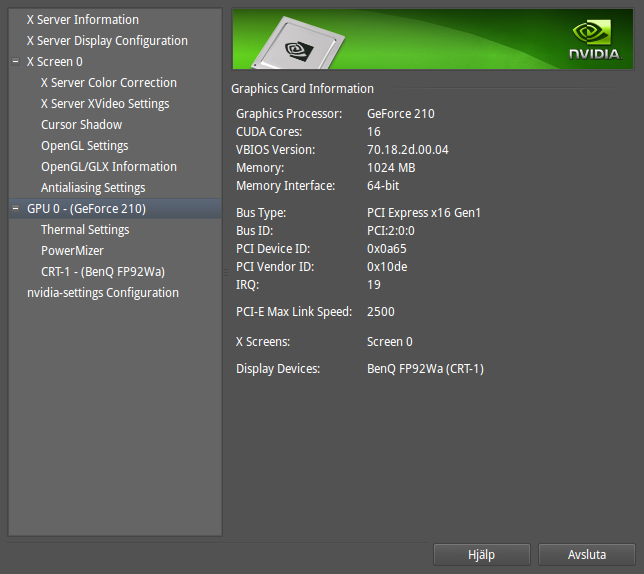Click the CUDA Cores value 16
Image resolution: width=644 pixels, height=574 pixels.
point(374,132)
